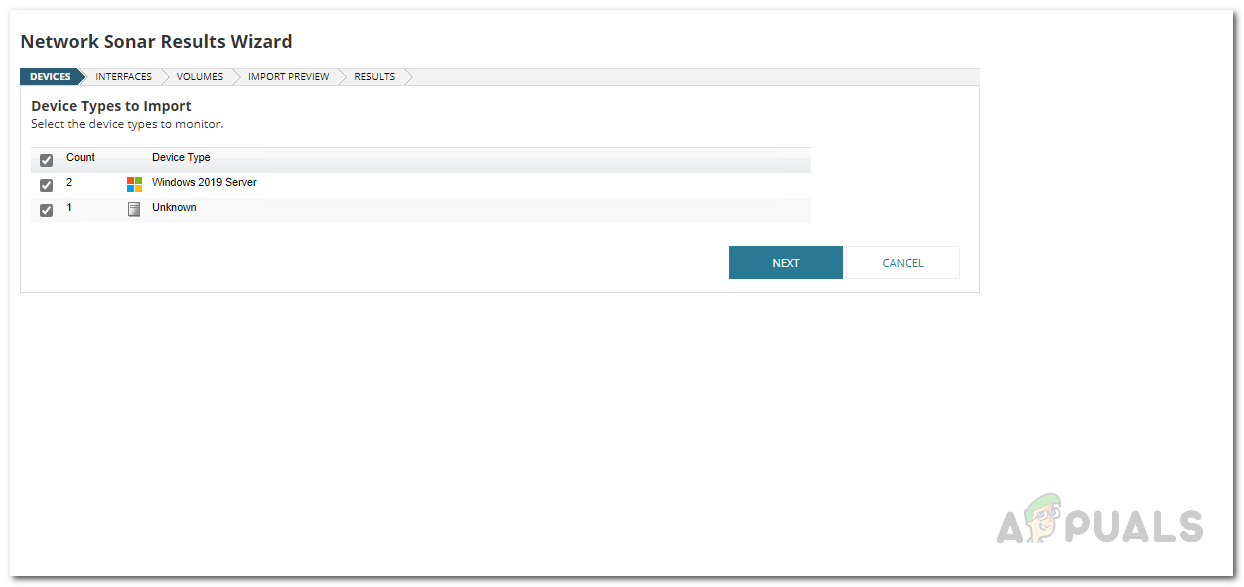Toggle the select-all checkbox in the table header
1244x587 pixels.
coord(46,160)
